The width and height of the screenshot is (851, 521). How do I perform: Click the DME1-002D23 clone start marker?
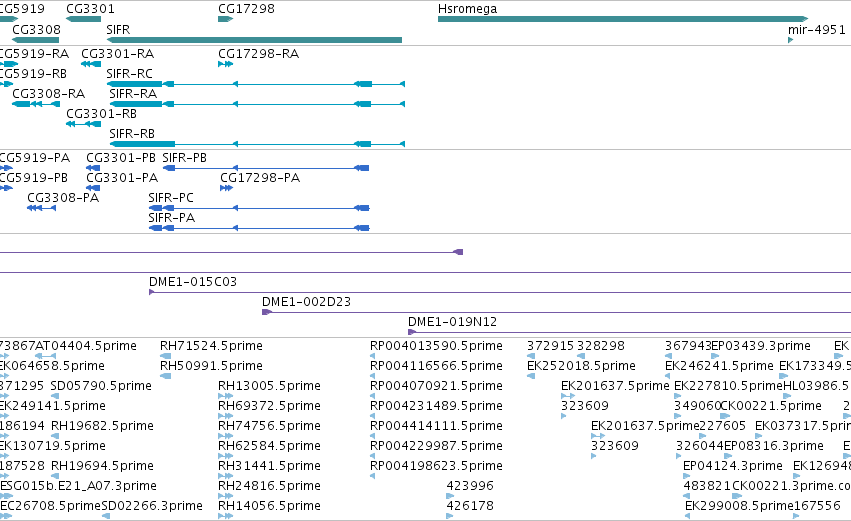266,312
